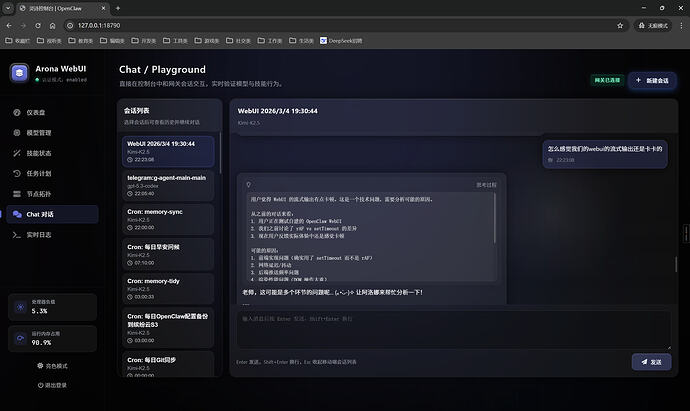Open the telegram:g-agent-main-main conversation
690x411 pixels.
(x=168, y=186)
